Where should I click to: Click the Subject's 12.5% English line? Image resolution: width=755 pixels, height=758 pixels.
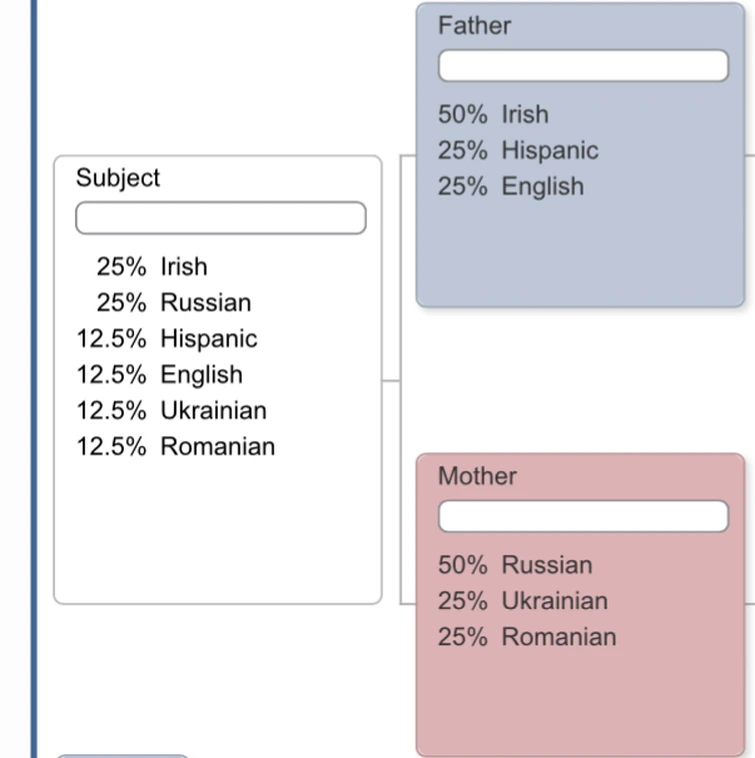point(159,375)
